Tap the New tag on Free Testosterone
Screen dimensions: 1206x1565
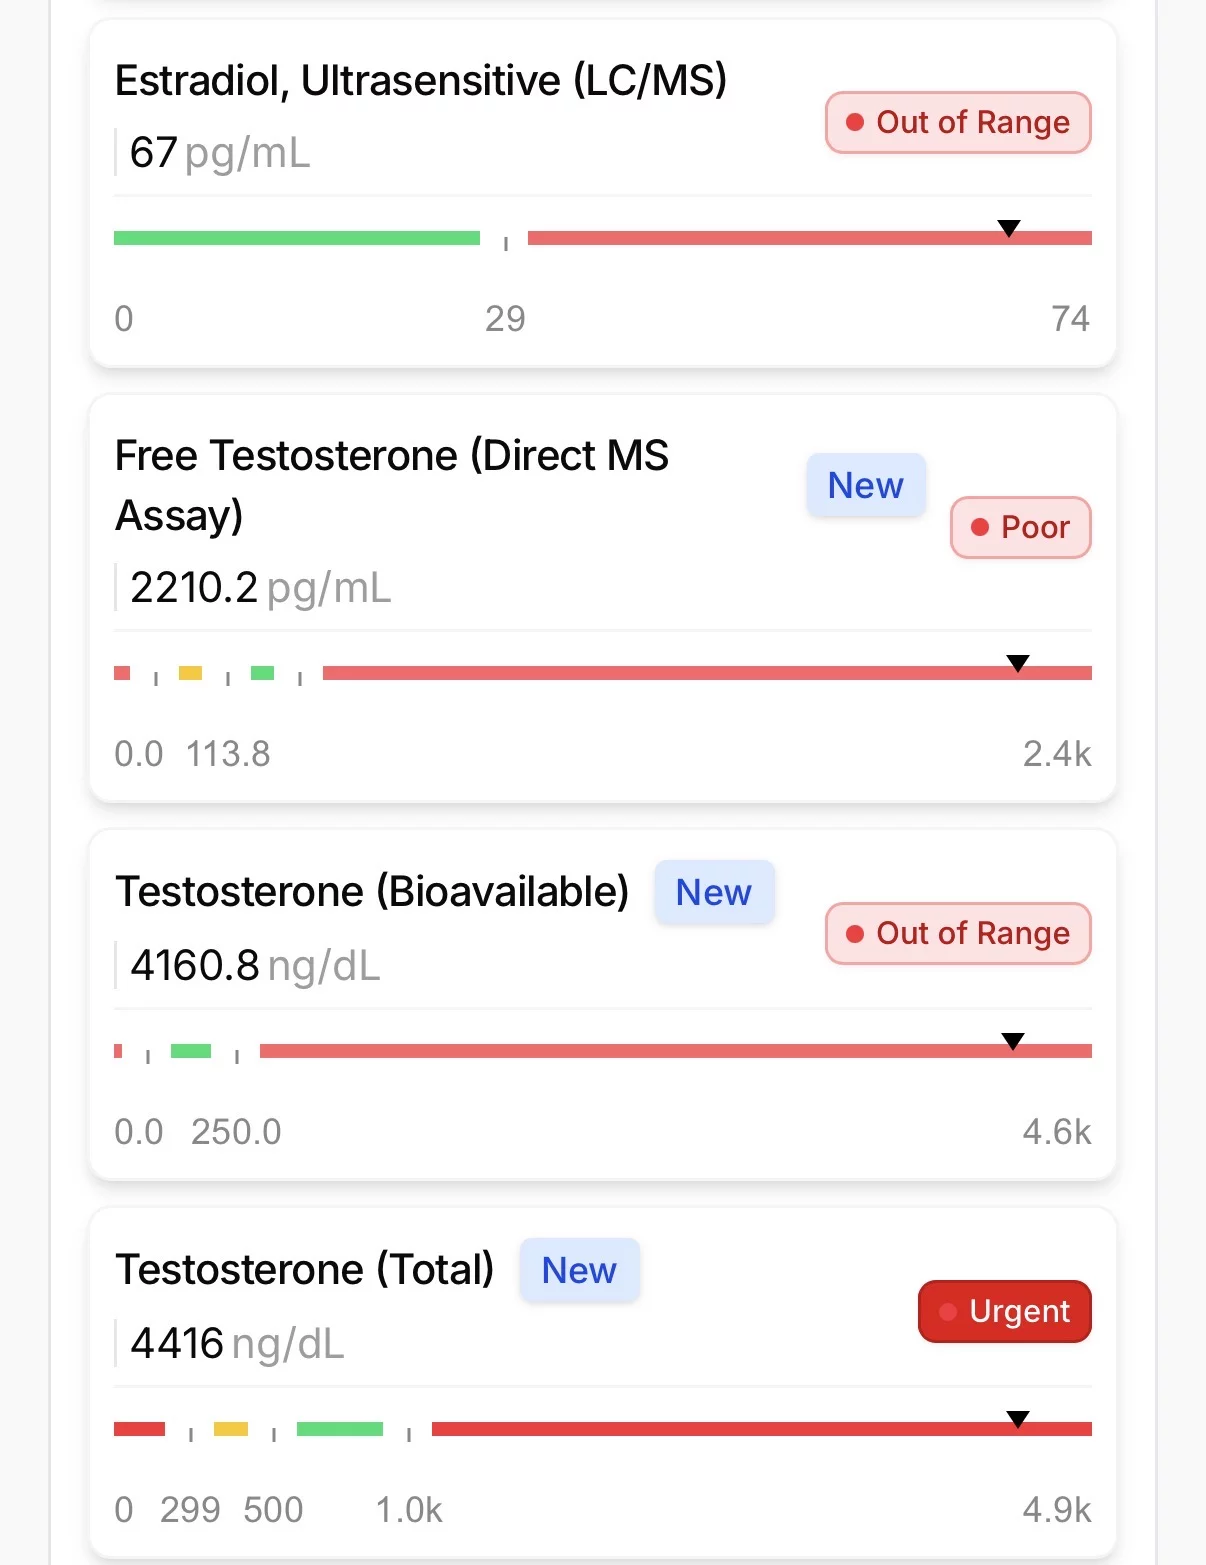click(866, 486)
